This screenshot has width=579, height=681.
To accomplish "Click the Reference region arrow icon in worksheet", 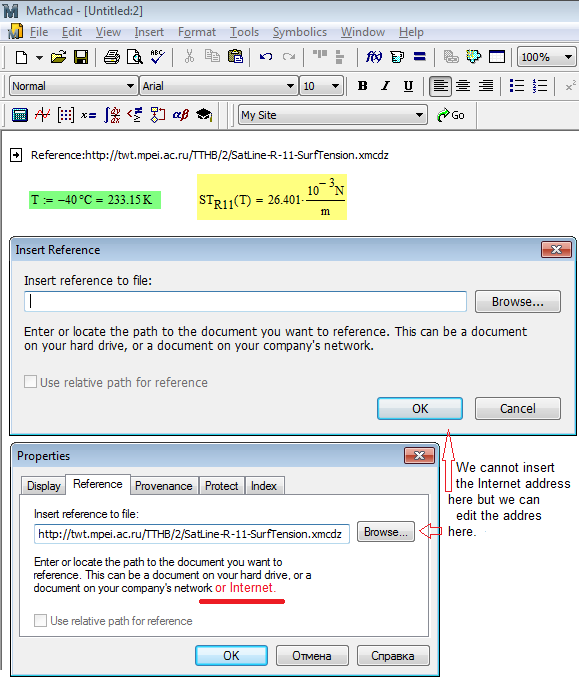I will point(16,155).
